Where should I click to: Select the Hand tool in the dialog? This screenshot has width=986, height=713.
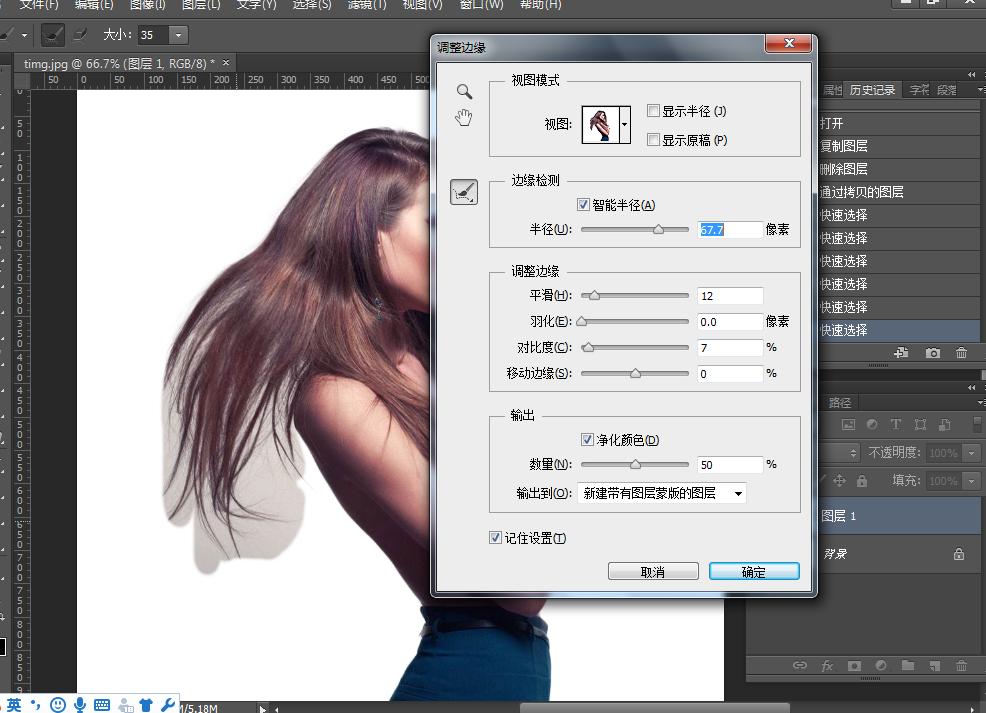464,118
